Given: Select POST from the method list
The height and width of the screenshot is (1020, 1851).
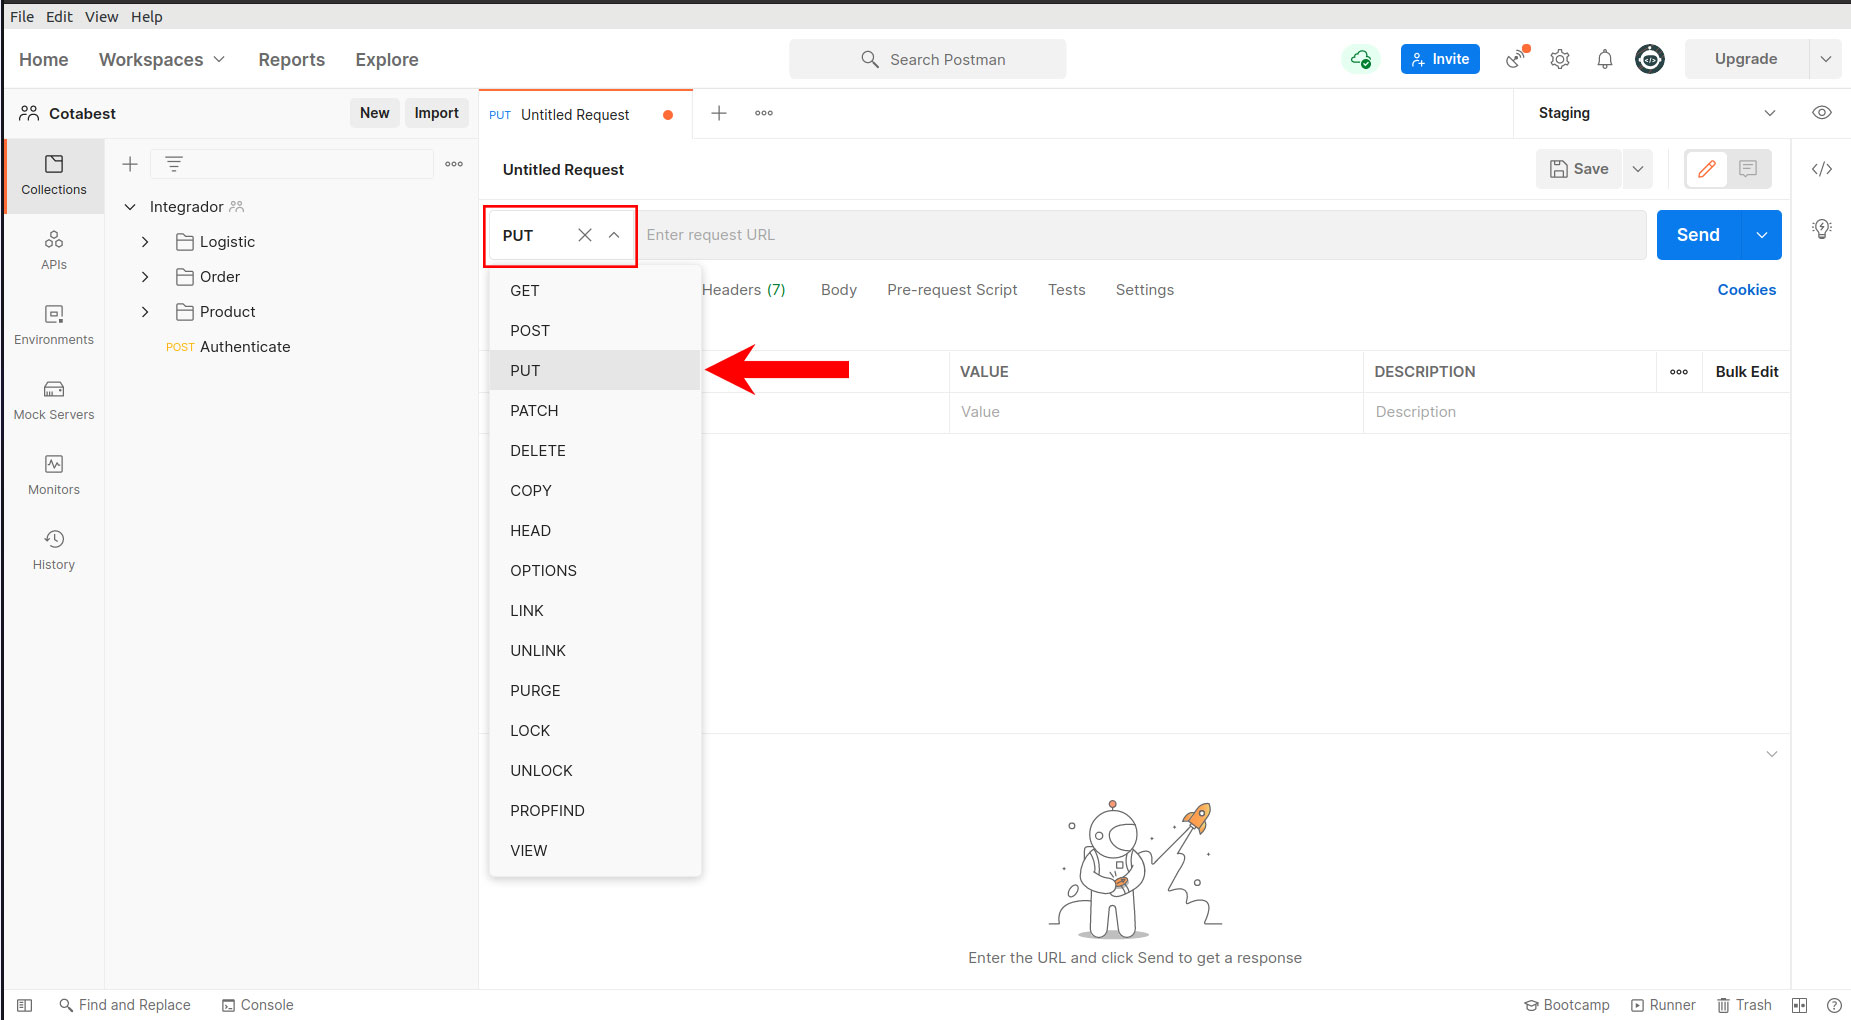Looking at the screenshot, I should (x=595, y=331).
